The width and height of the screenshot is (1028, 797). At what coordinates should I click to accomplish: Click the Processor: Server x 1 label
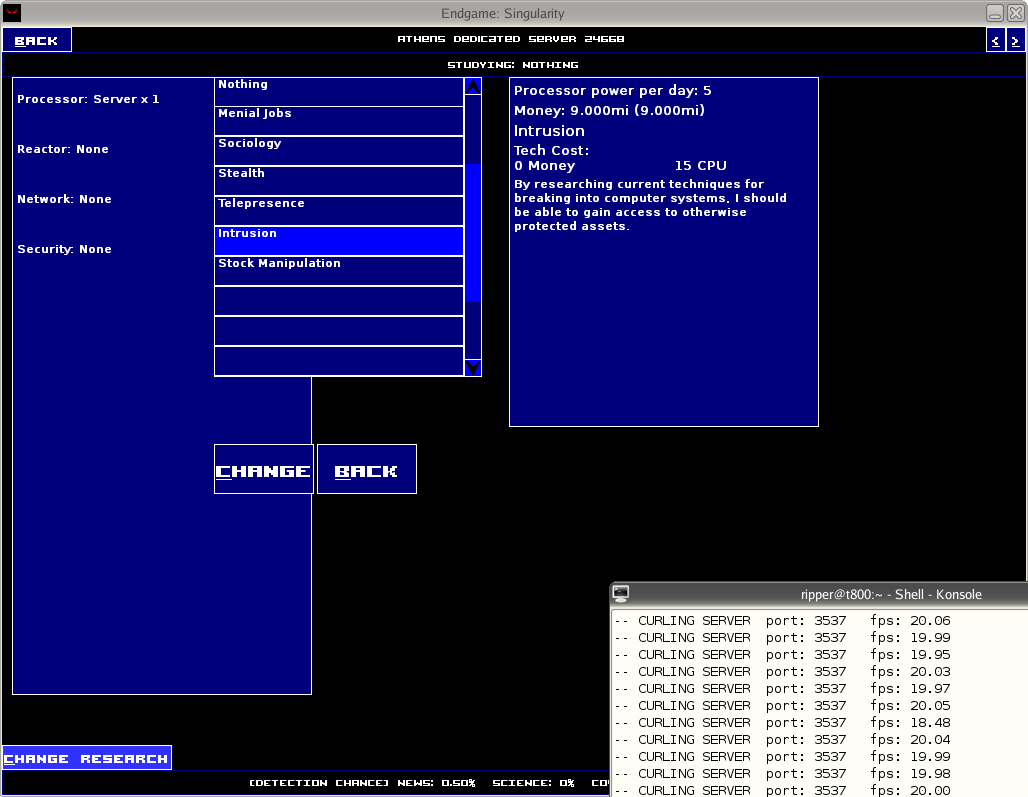[88, 100]
